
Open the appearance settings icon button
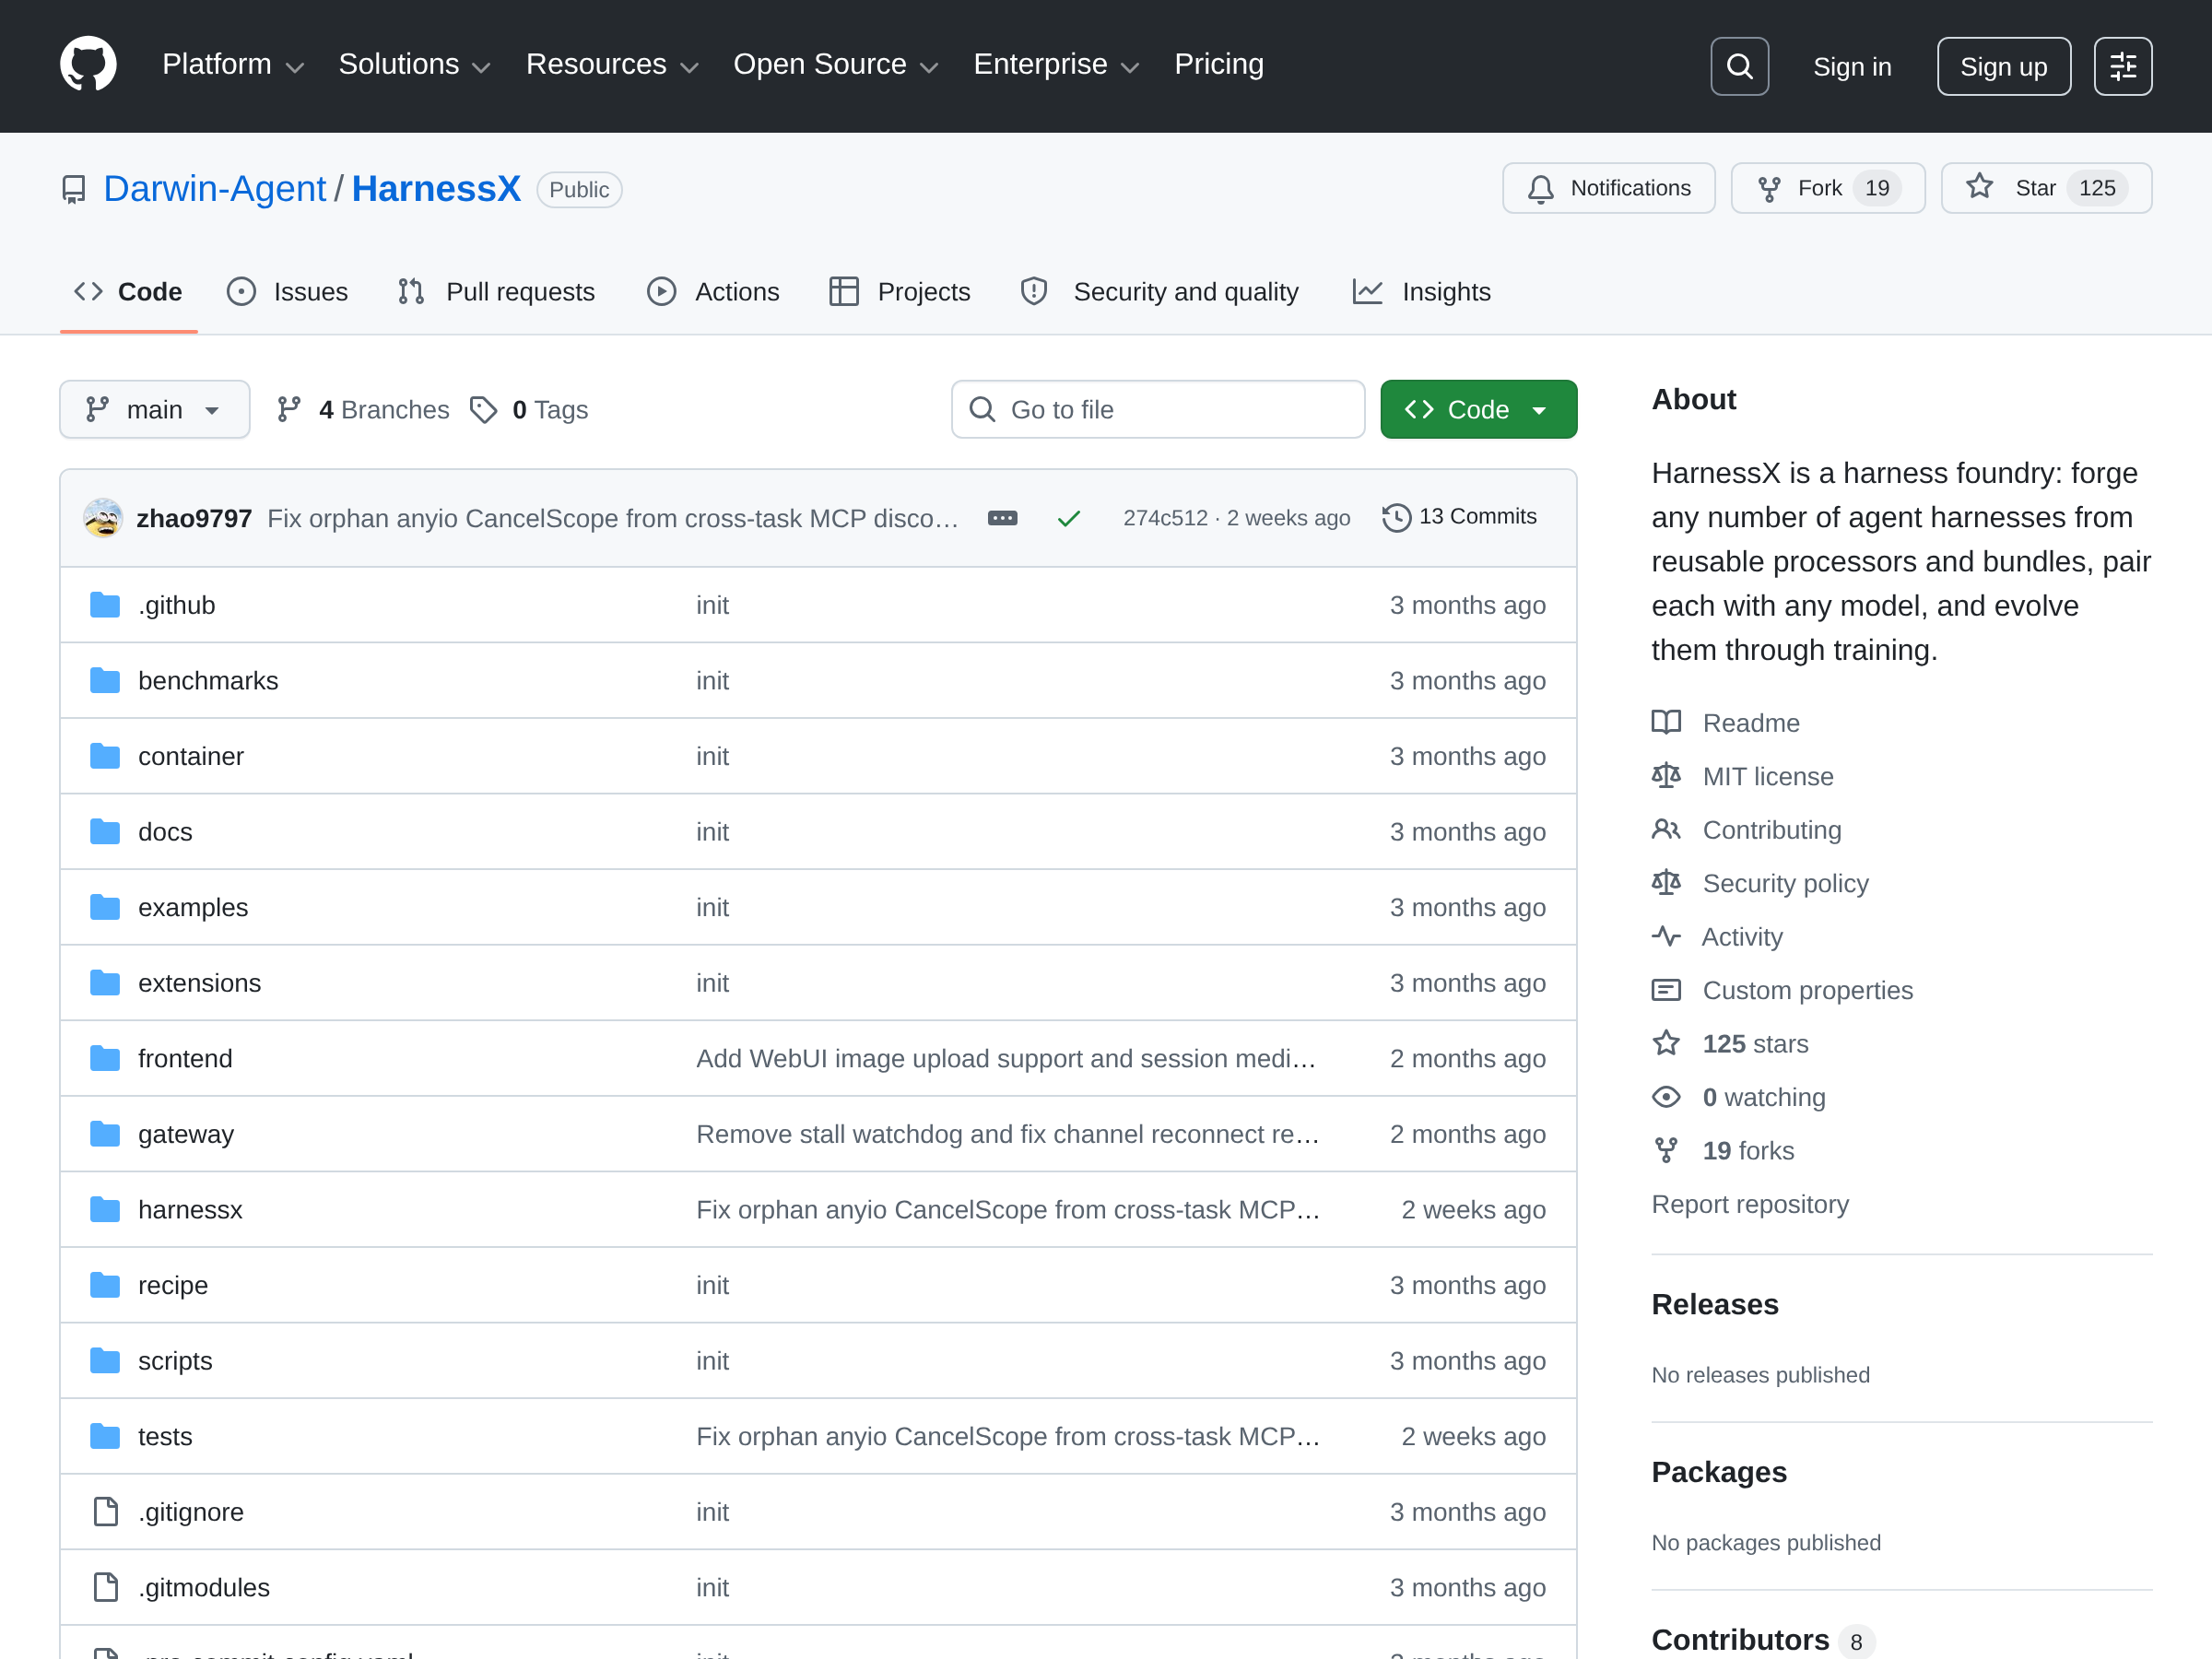[x=2122, y=66]
